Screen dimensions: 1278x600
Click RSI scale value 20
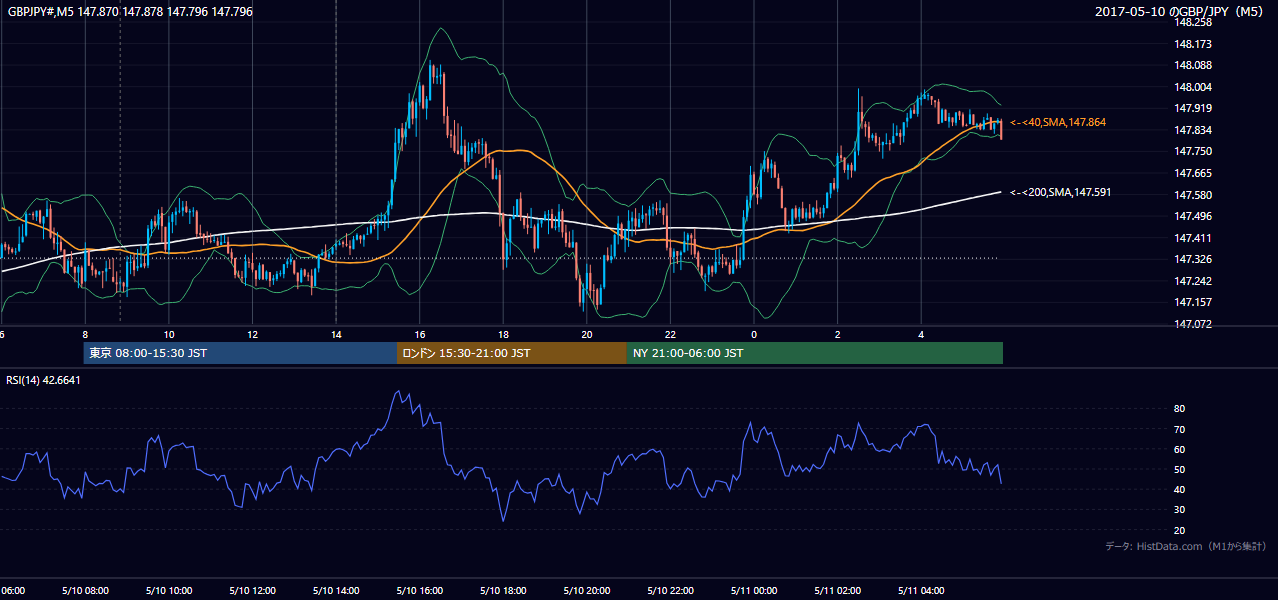click(1179, 530)
